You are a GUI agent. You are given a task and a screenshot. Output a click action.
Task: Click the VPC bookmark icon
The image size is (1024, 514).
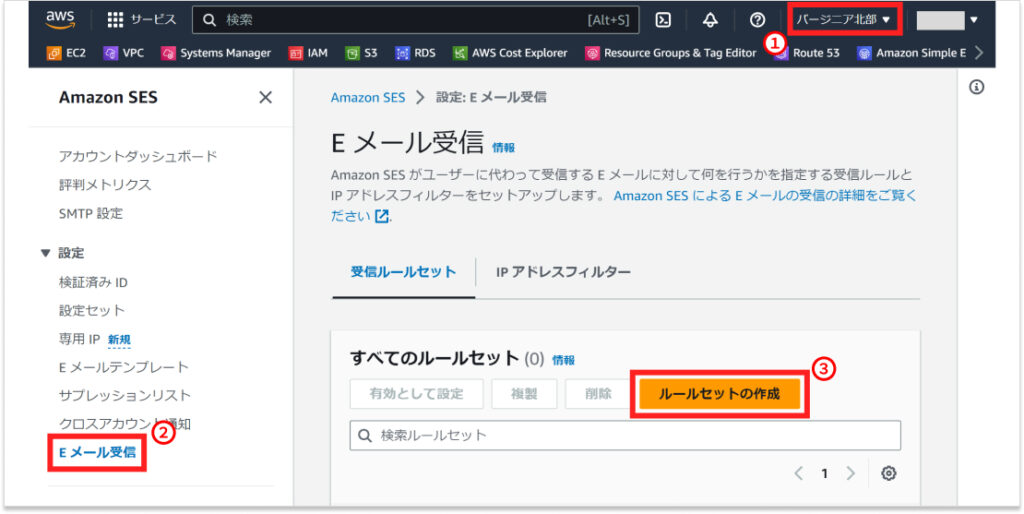tap(111, 53)
